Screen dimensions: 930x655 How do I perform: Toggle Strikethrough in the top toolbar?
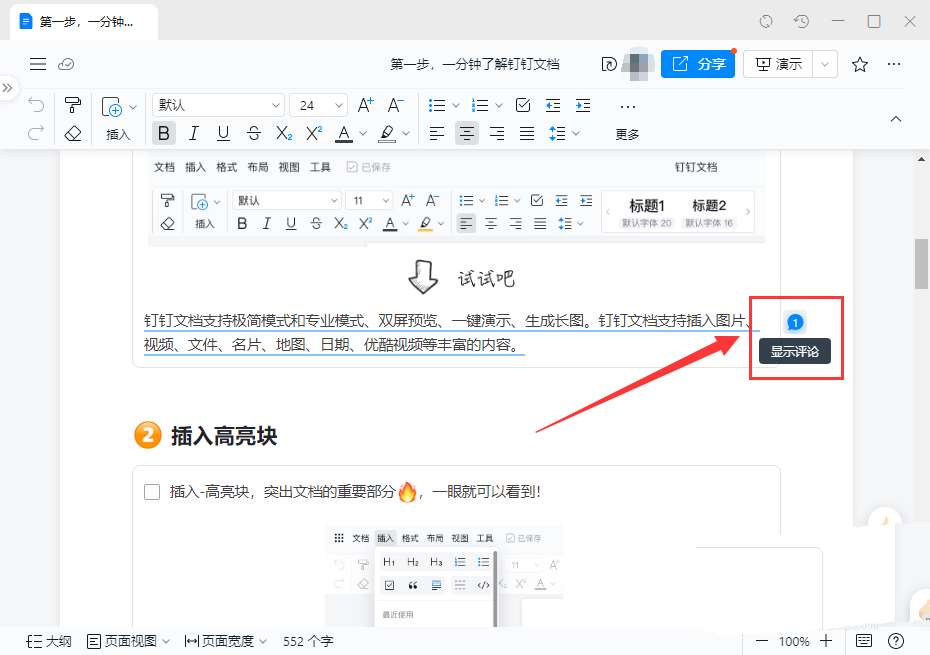[254, 133]
